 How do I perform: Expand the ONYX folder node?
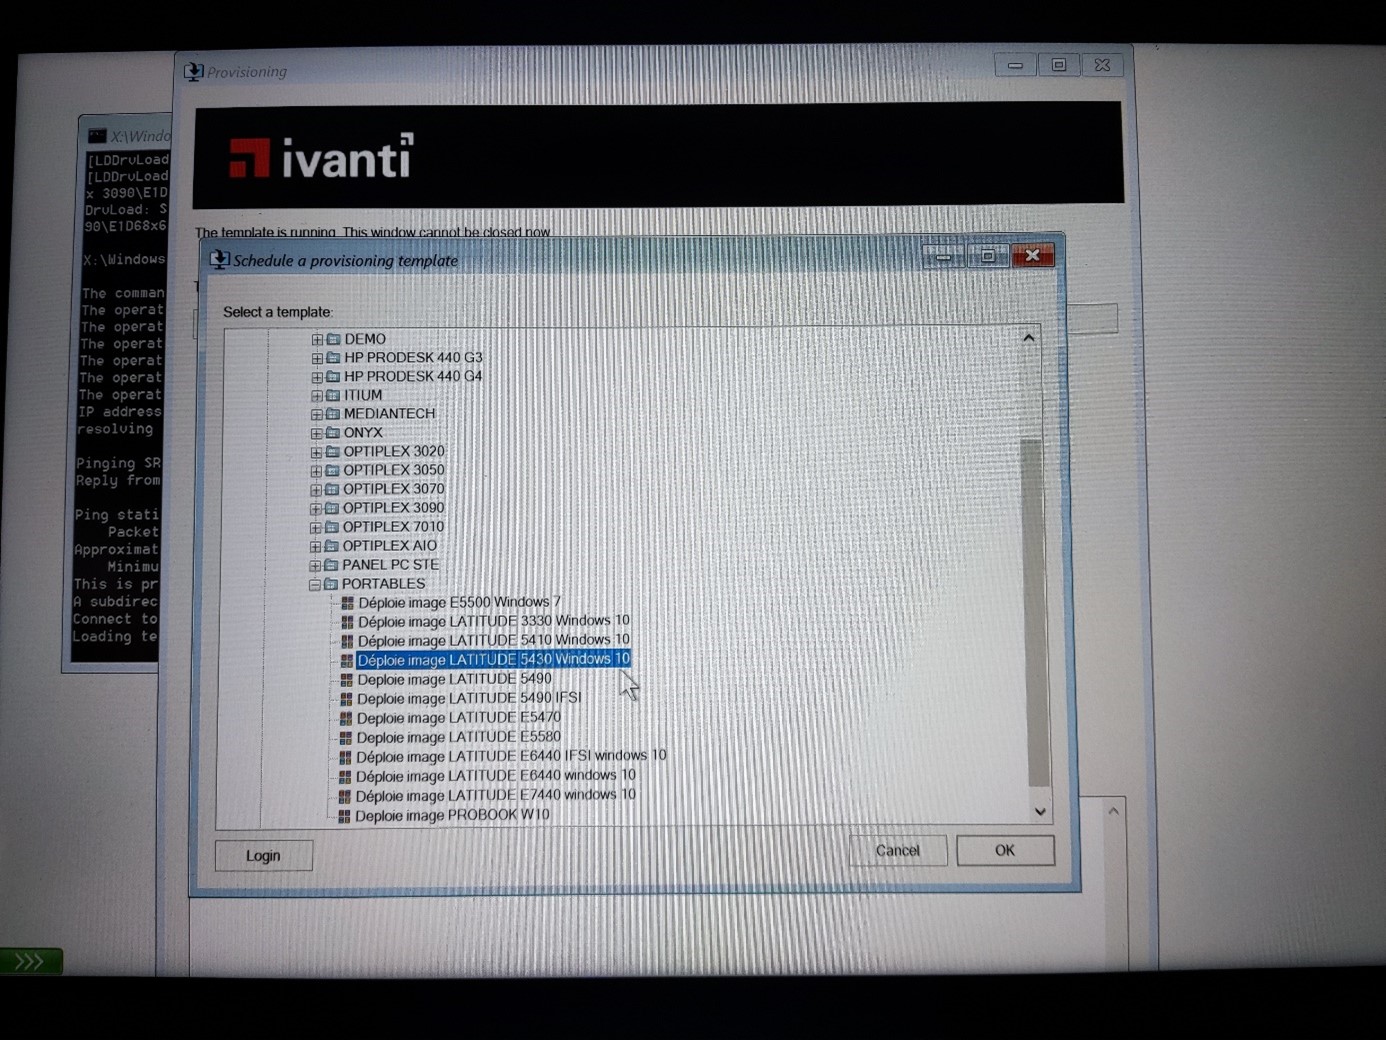pos(317,433)
